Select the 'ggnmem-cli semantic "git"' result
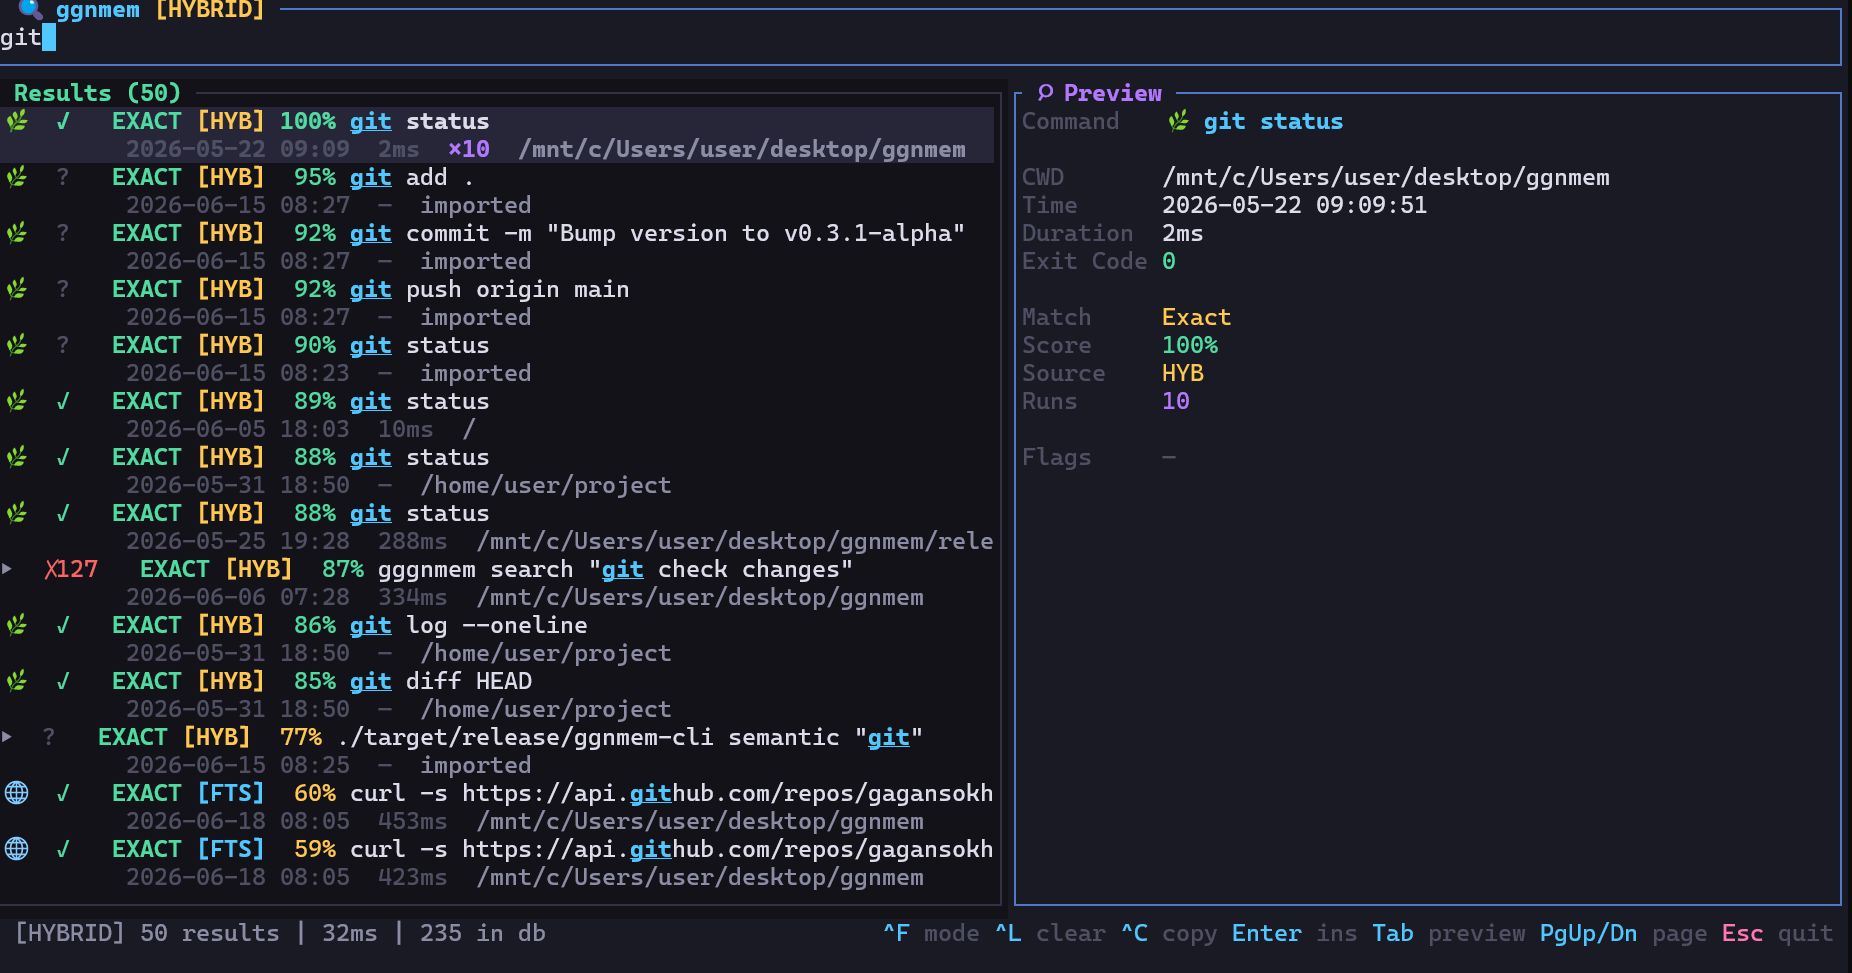 (497, 751)
